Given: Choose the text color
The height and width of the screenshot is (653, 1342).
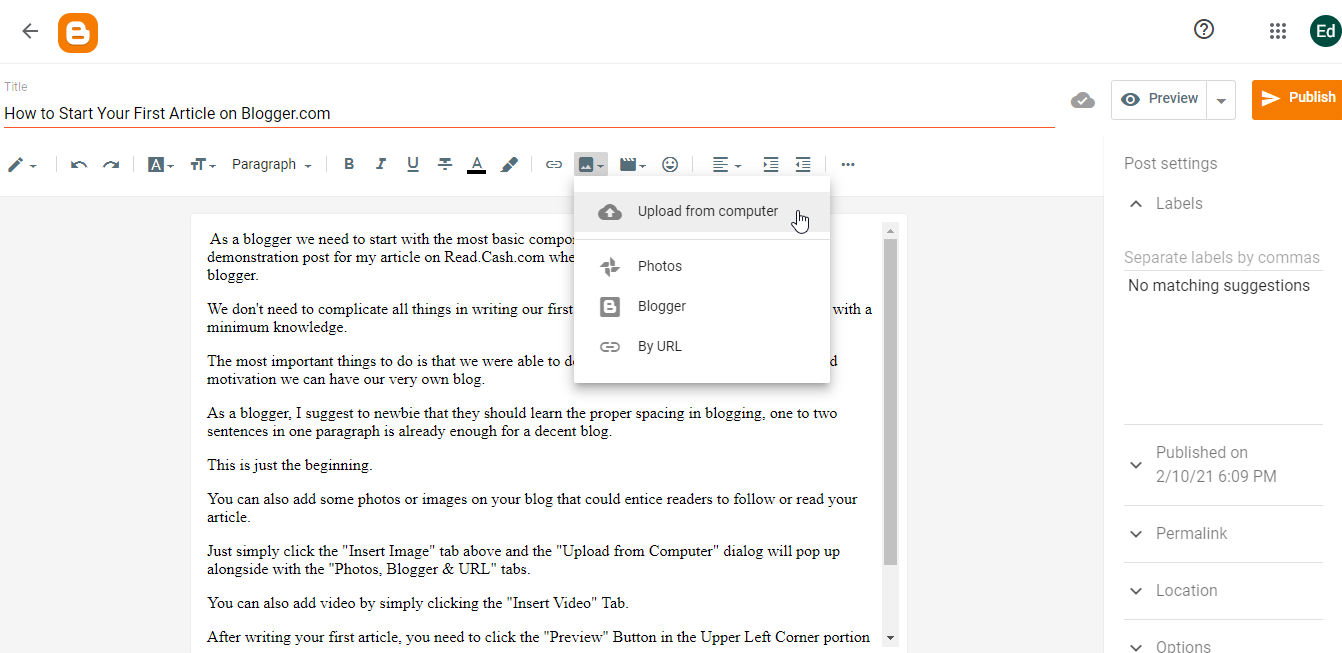Looking at the screenshot, I should (x=477, y=165).
